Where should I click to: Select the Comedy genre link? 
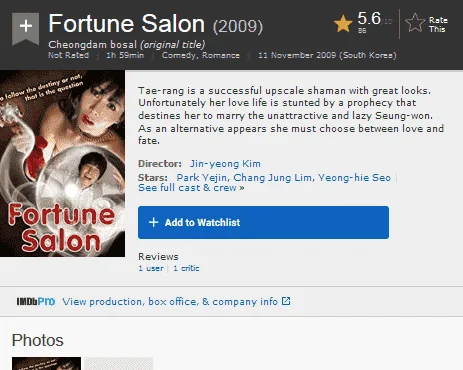pyautogui.click(x=179, y=55)
